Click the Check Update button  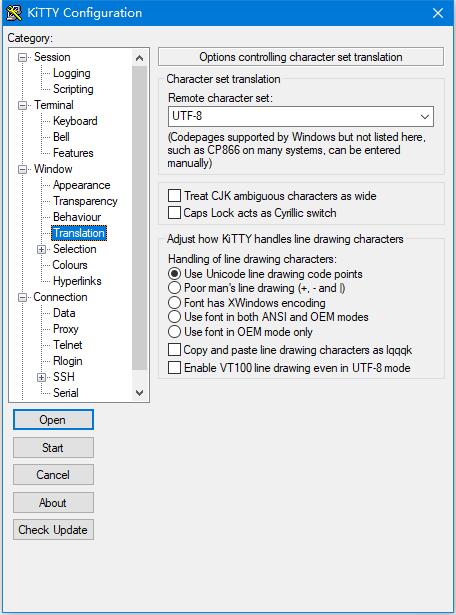click(53, 530)
